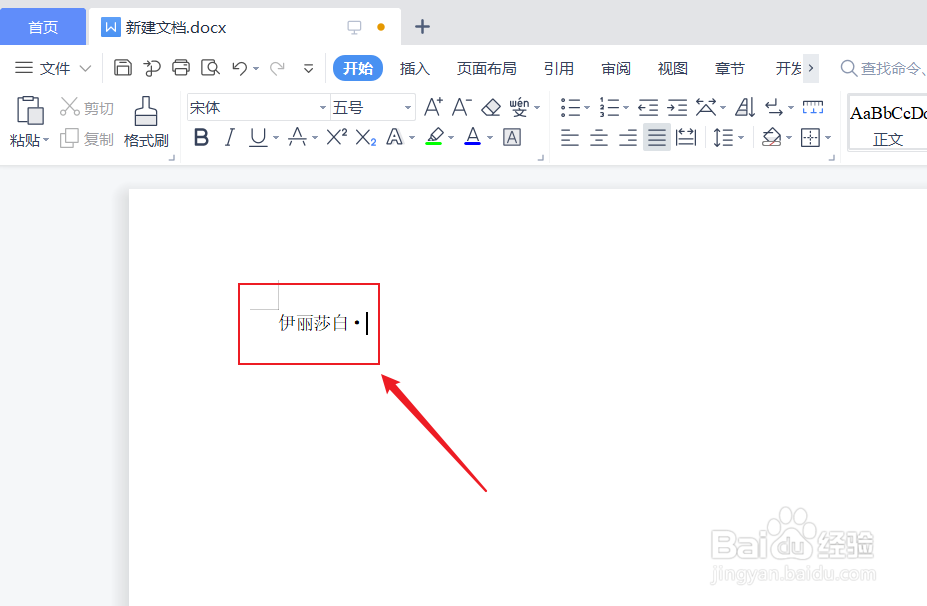The width and height of the screenshot is (927, 606).
Task: Open the 文件 menu
Action: pyautogui.click(x=53, y=68)
